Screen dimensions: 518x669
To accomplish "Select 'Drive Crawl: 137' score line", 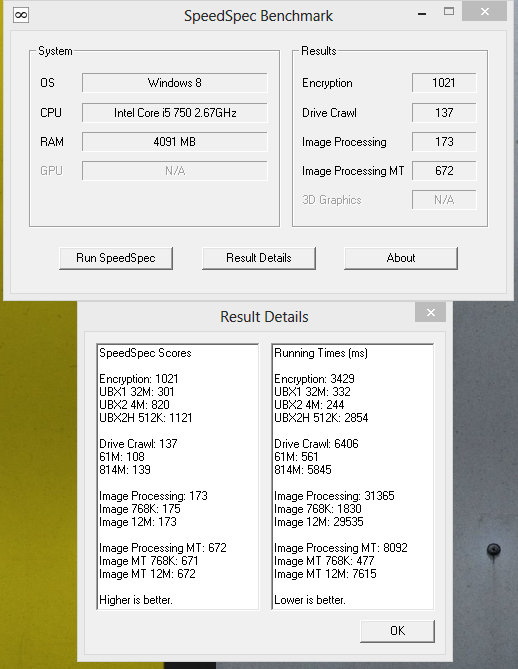I will [138, 444].
